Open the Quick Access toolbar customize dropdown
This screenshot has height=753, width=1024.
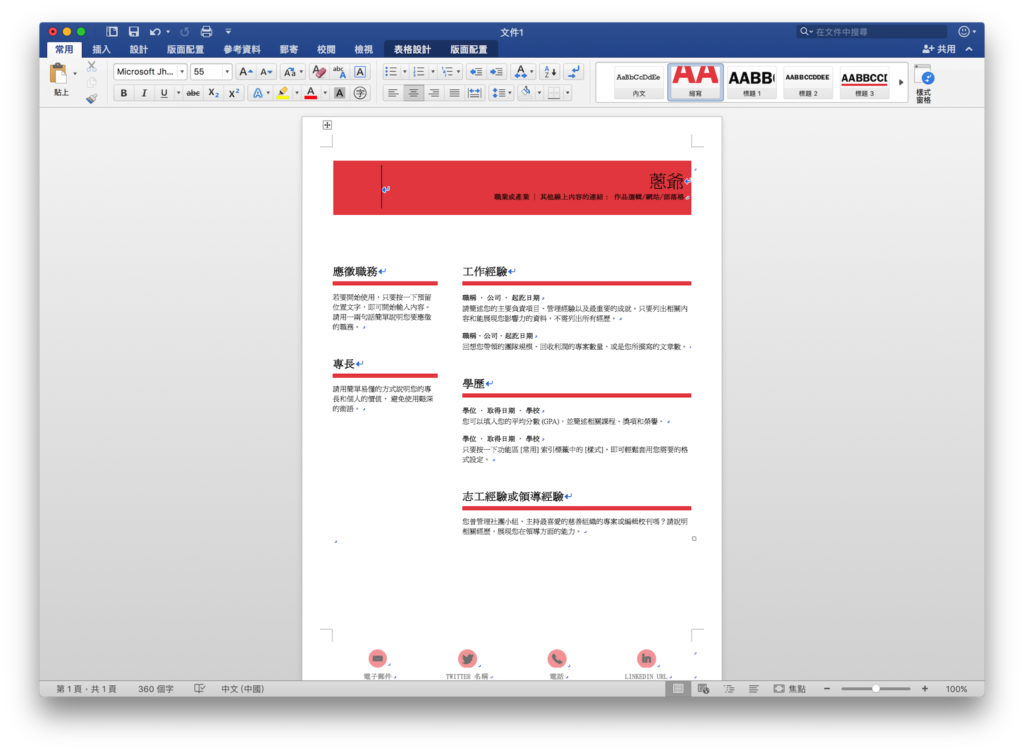pyautogui.click(x=228, y=31)
